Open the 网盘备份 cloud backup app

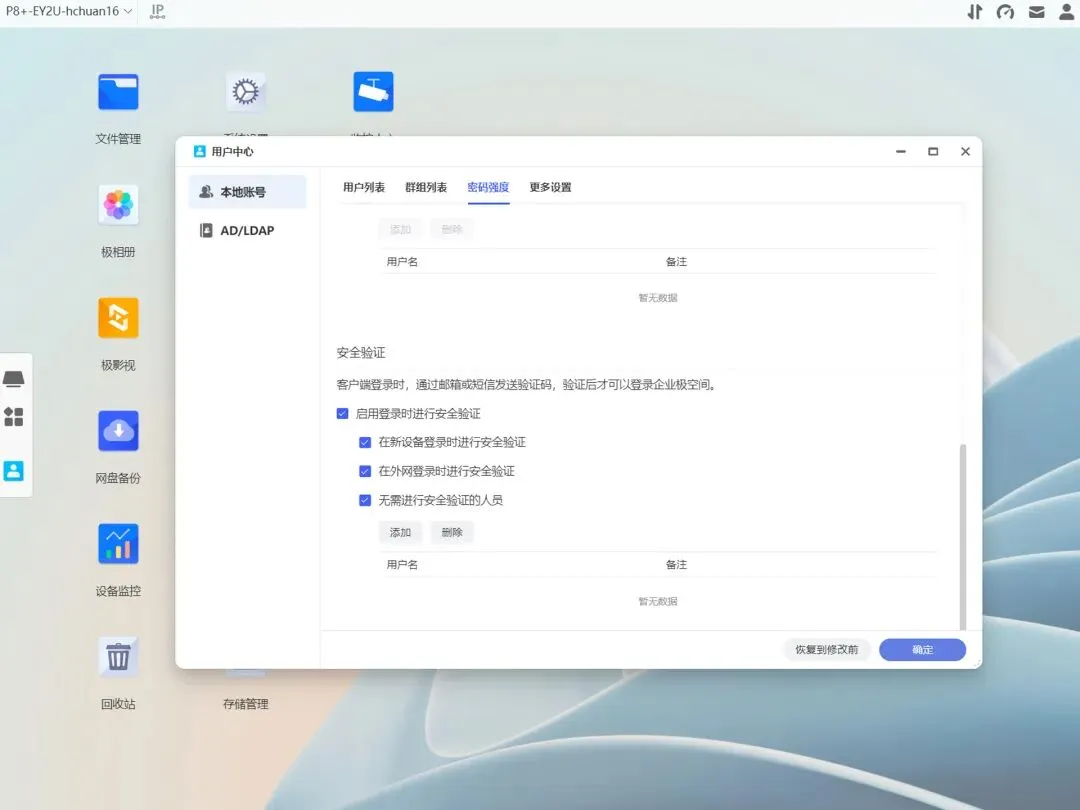(118, 430)
